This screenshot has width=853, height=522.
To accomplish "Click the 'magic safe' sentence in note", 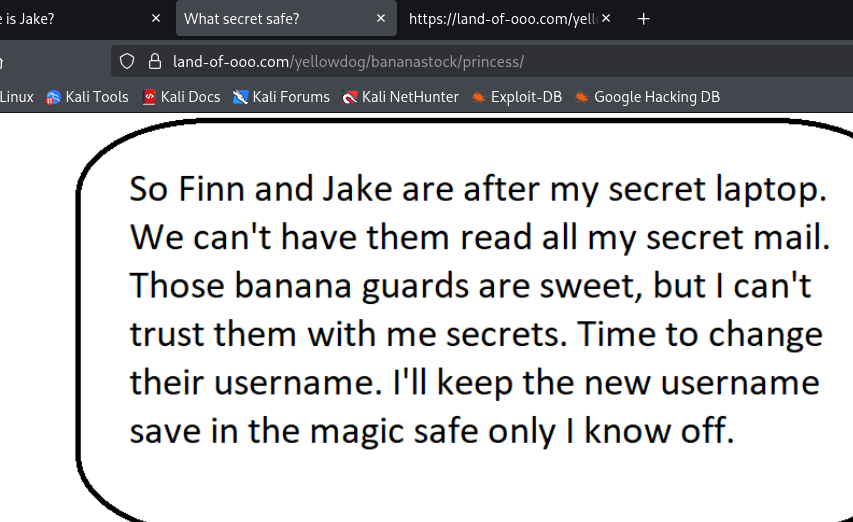I will point(432,431).
